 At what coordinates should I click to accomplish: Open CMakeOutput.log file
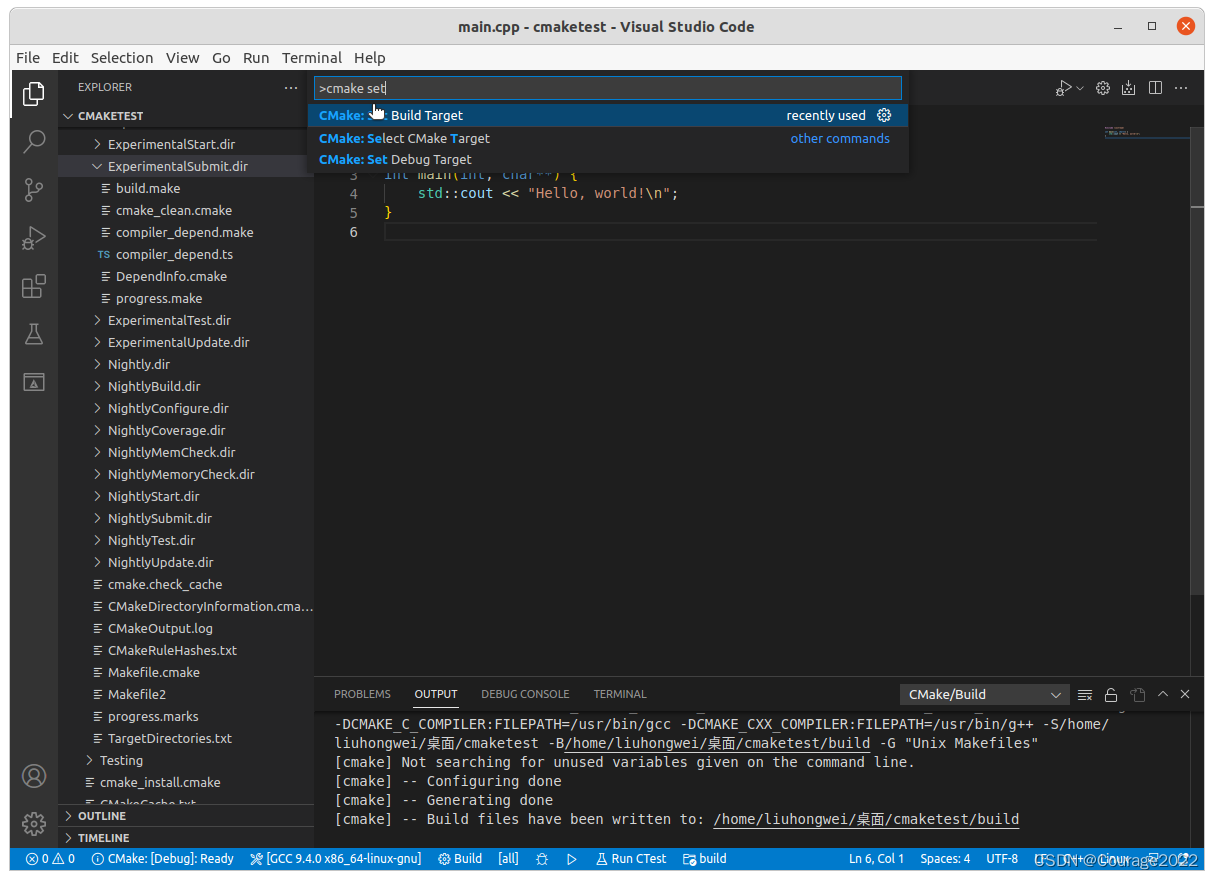(x=186, y=628)
